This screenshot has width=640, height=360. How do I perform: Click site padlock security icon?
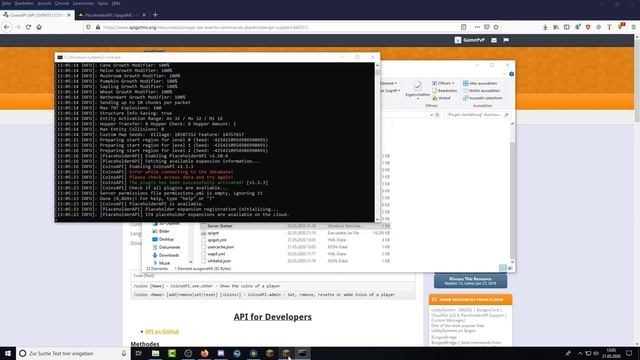[x=98, y=27]
